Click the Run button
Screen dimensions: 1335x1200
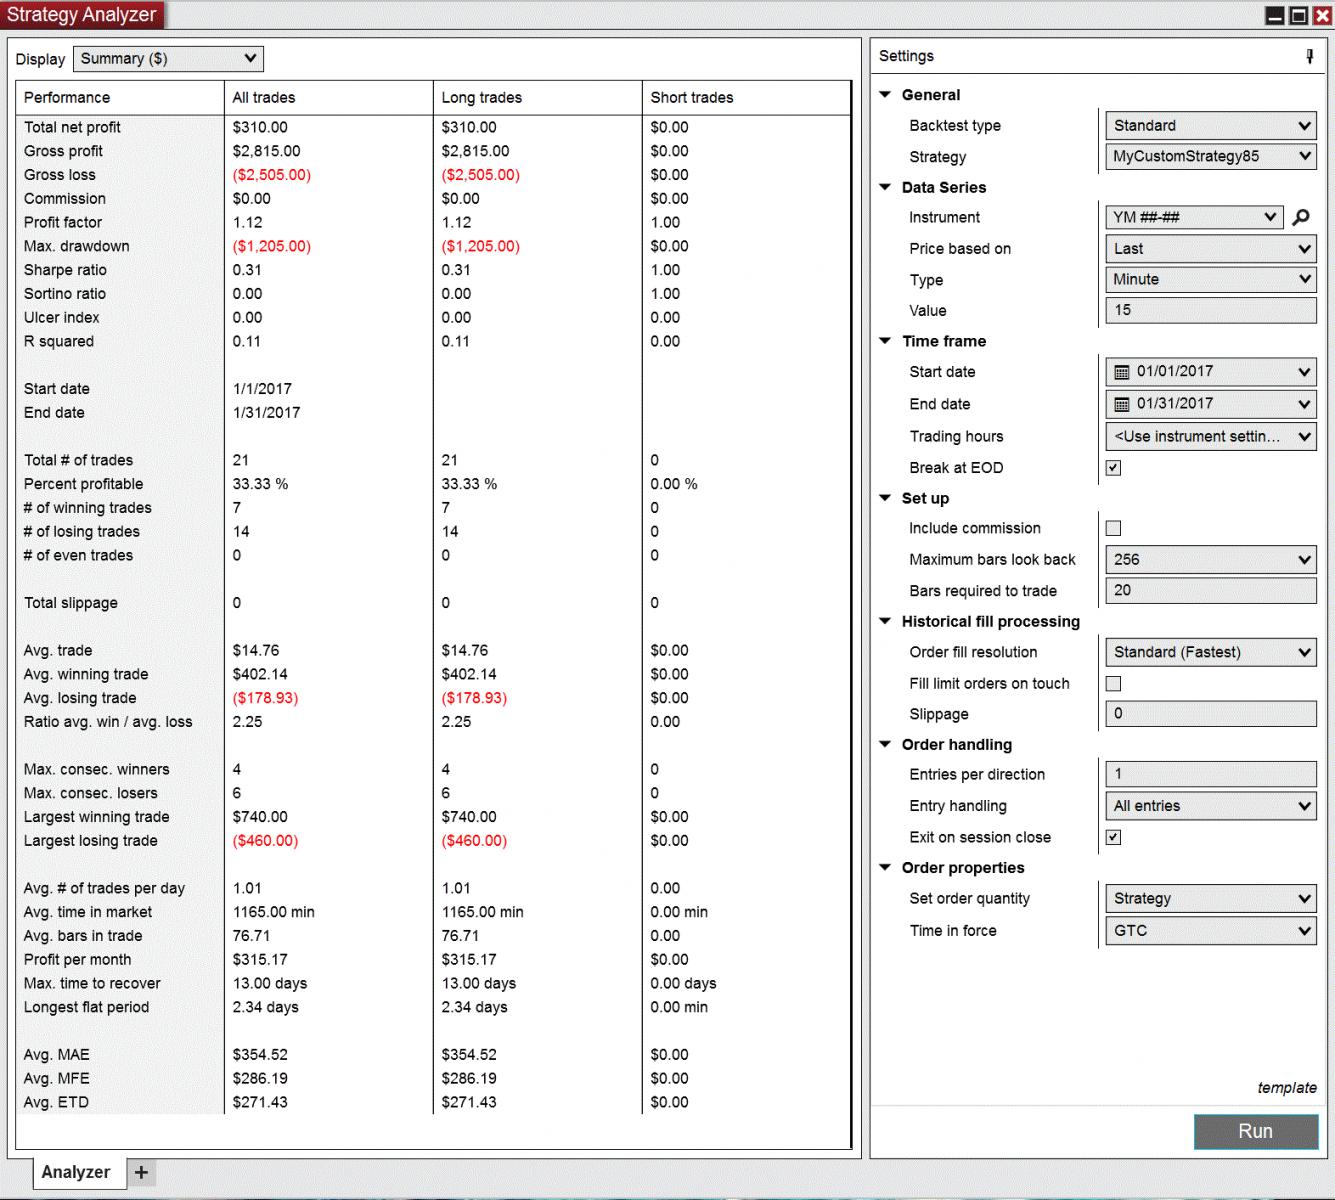(x=1255, y=1131)
